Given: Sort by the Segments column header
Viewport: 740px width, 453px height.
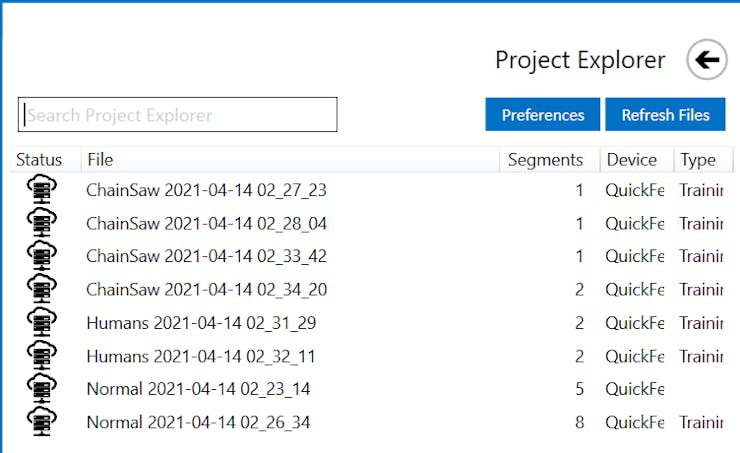Looking at the screenshot, I should pos(545,160).
